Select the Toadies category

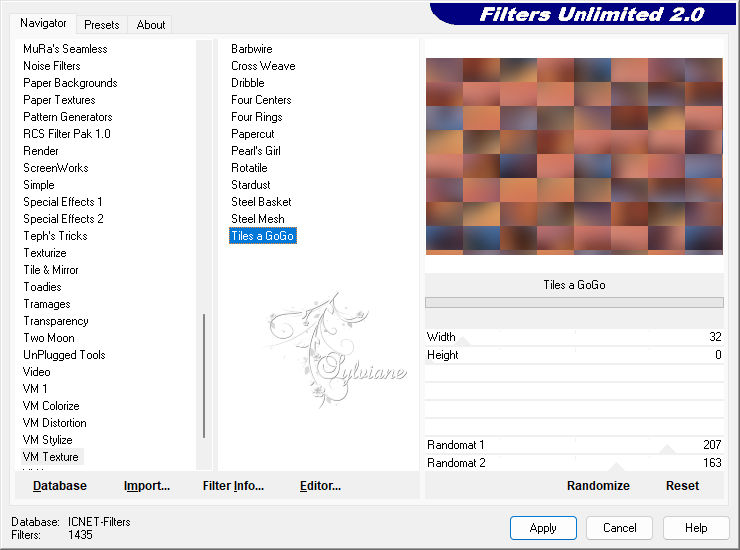pos(42,287)
